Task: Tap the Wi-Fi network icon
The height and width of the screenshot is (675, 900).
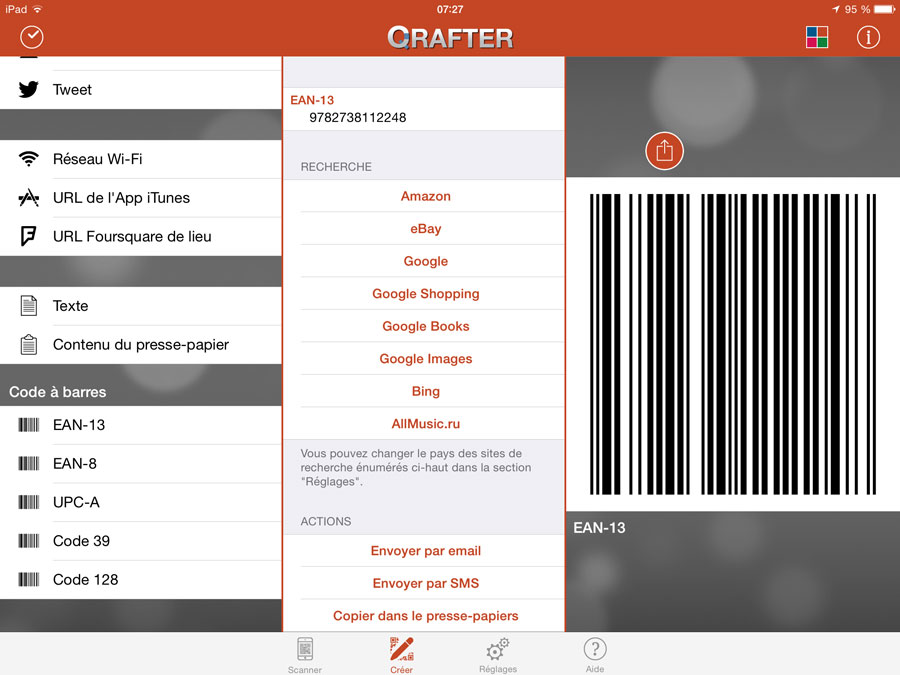Action: pyautogui.click(x=29, y=159)
